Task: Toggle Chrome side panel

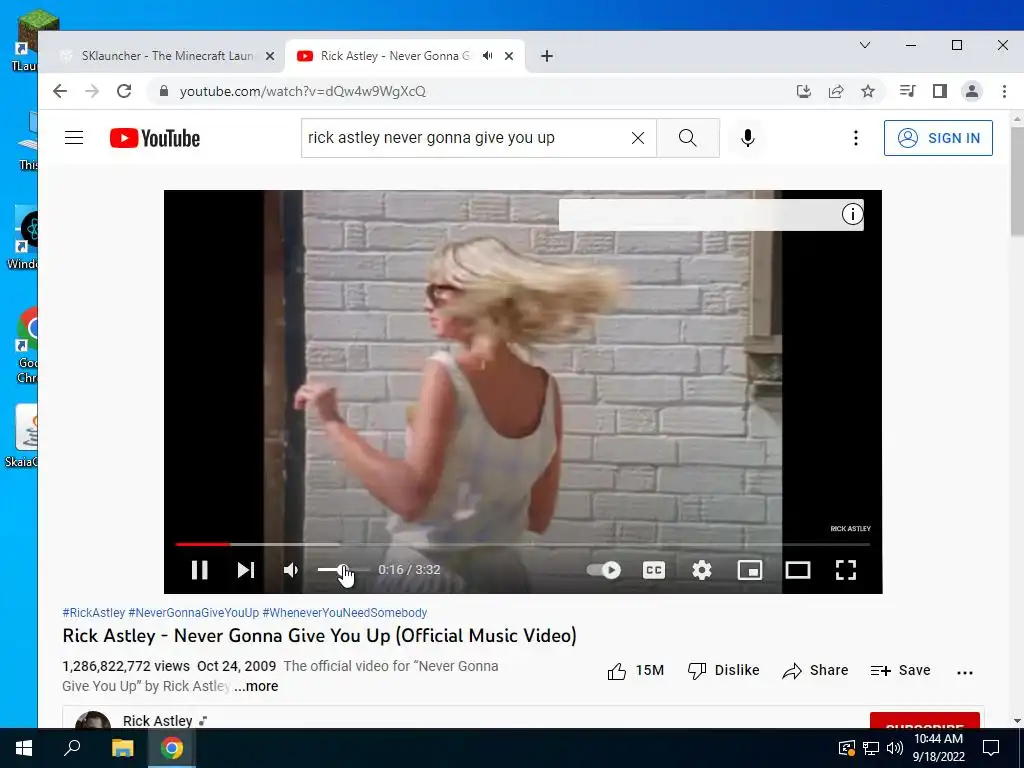Action: 940,91
